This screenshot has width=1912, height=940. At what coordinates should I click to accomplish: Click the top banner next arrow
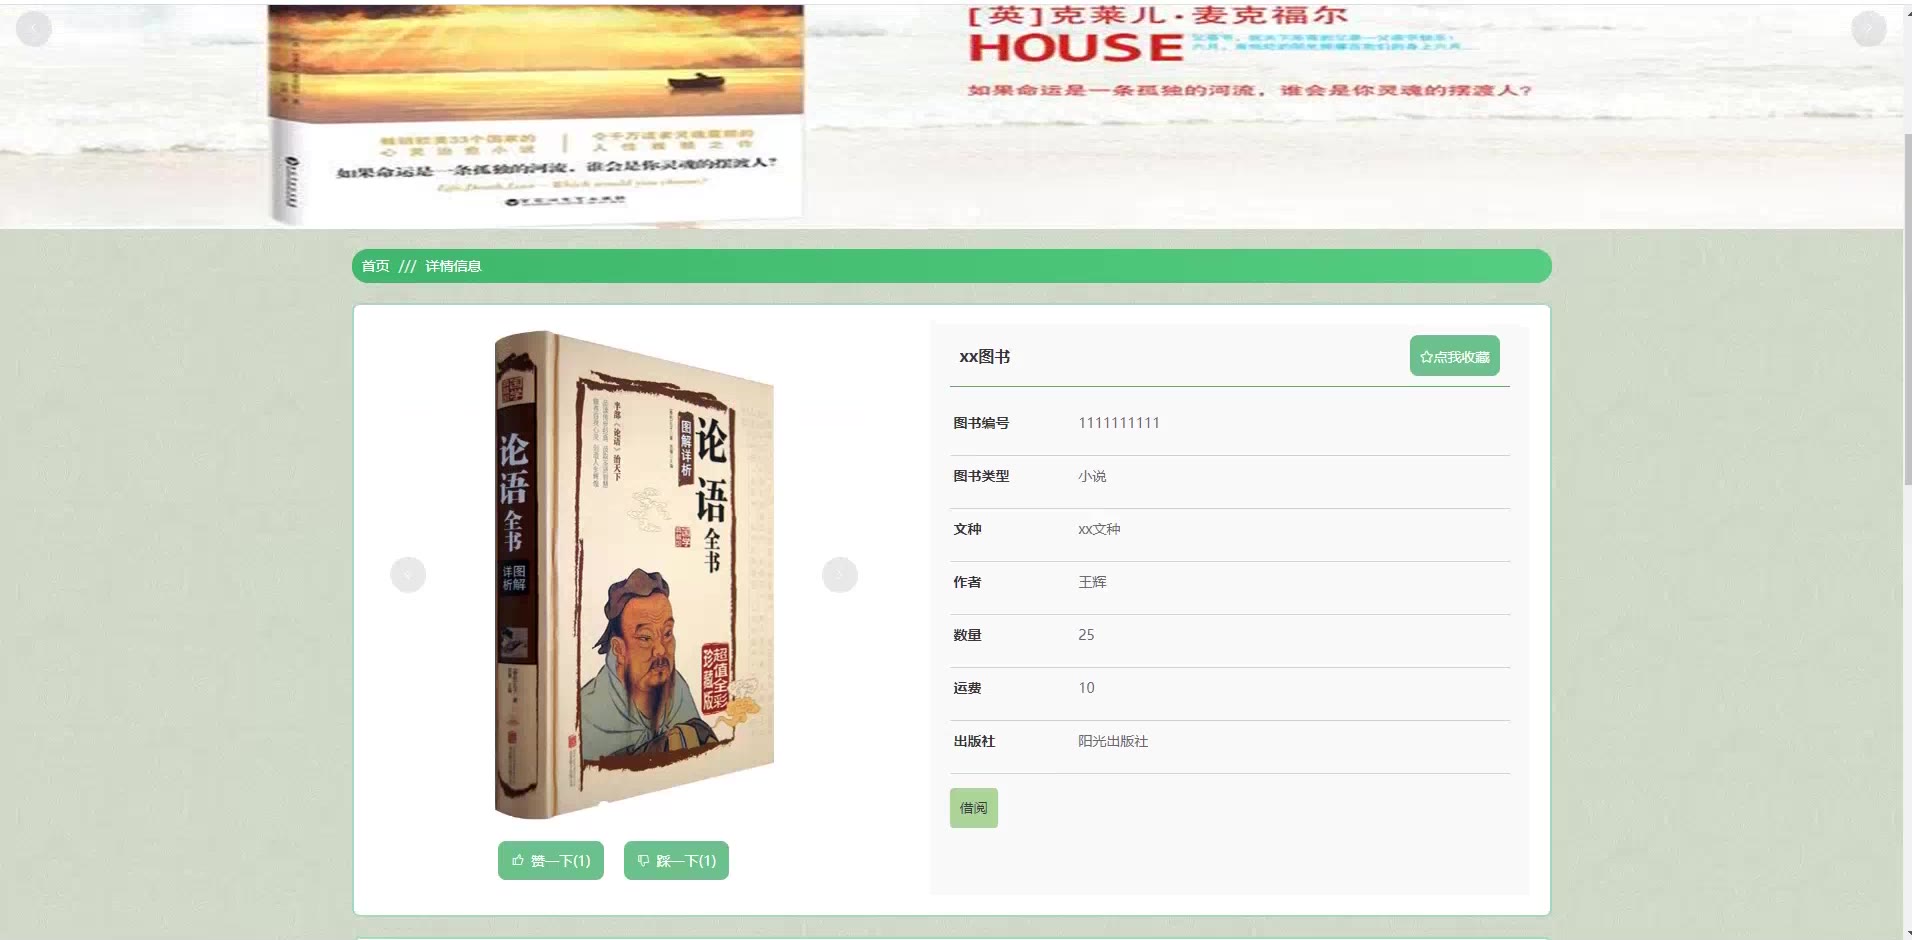point(1868,28)
